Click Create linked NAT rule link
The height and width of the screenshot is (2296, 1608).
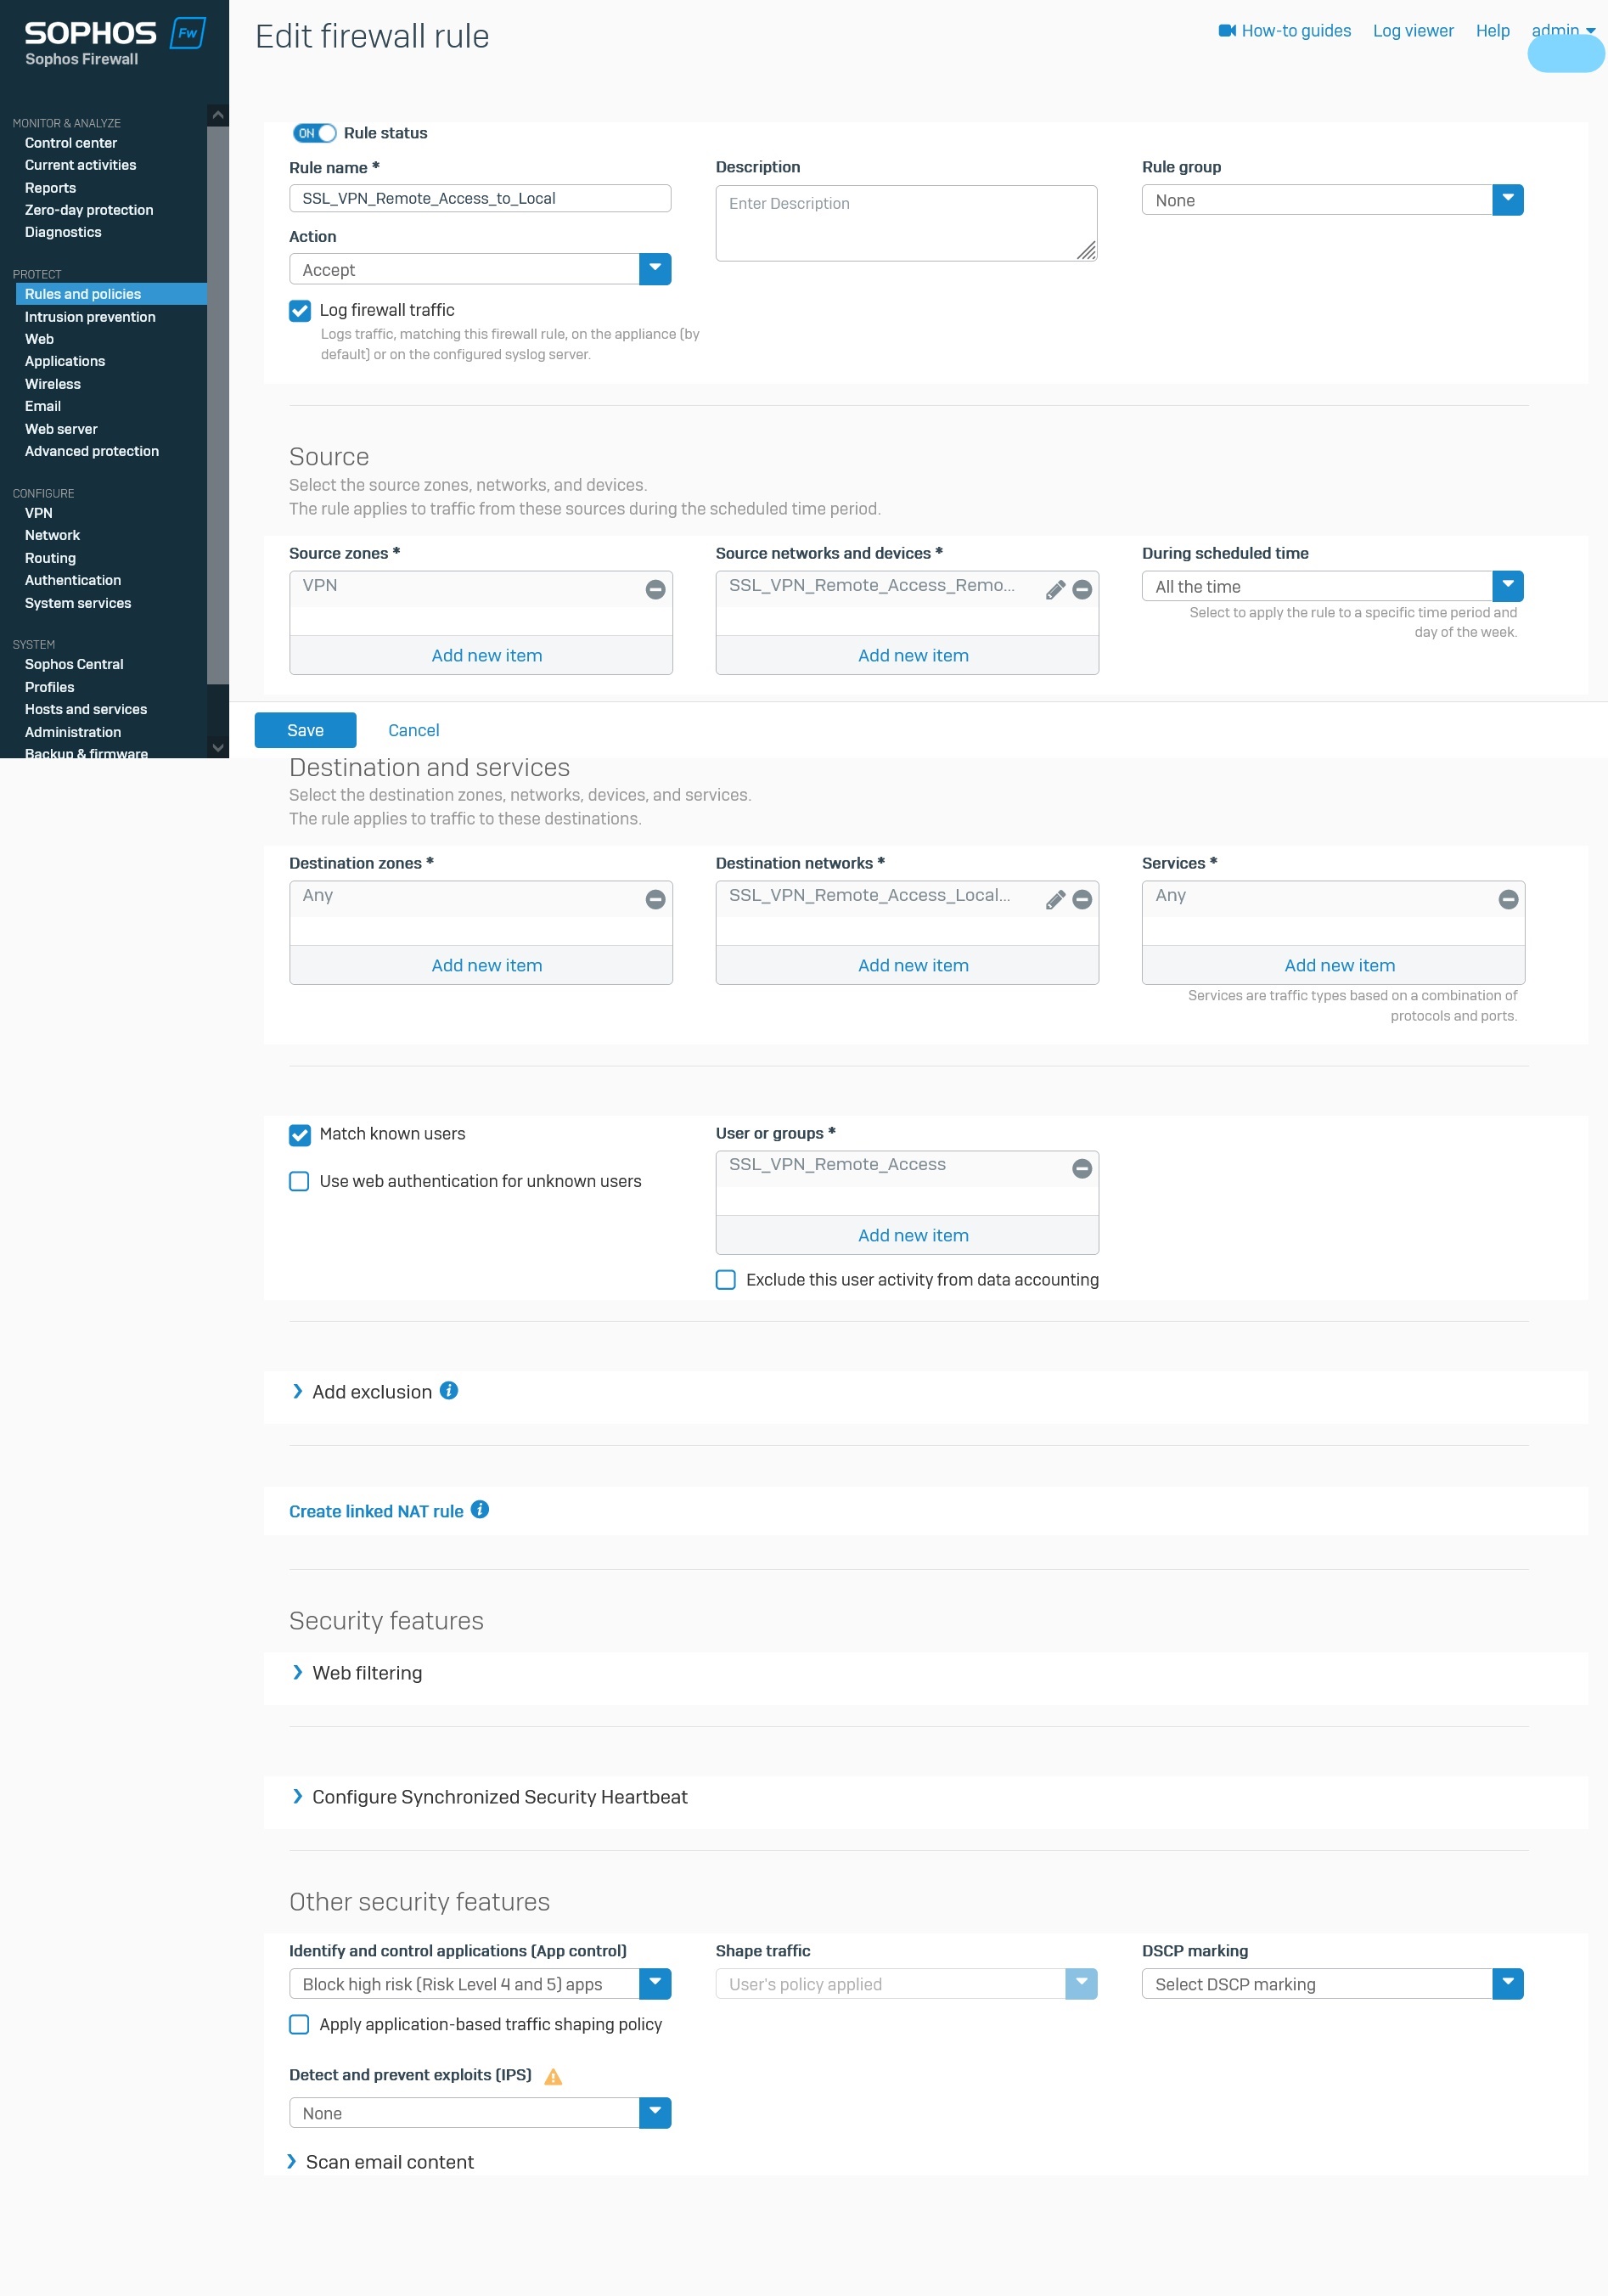click(x=376, y=1511)
